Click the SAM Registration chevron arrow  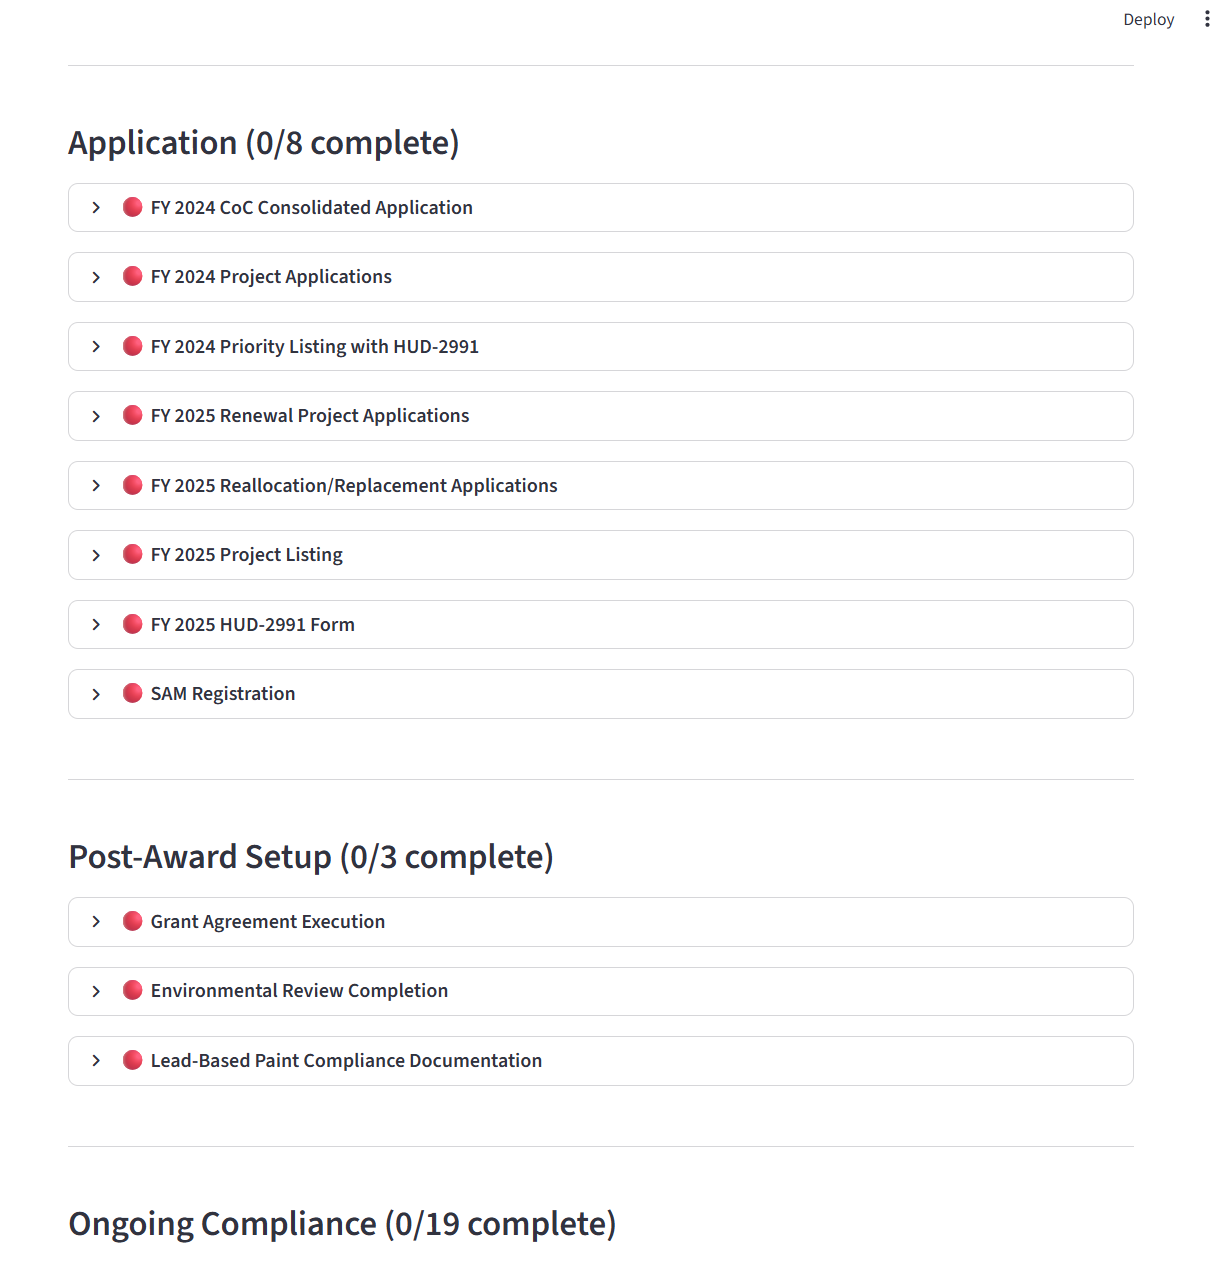(x=96, y=694)
